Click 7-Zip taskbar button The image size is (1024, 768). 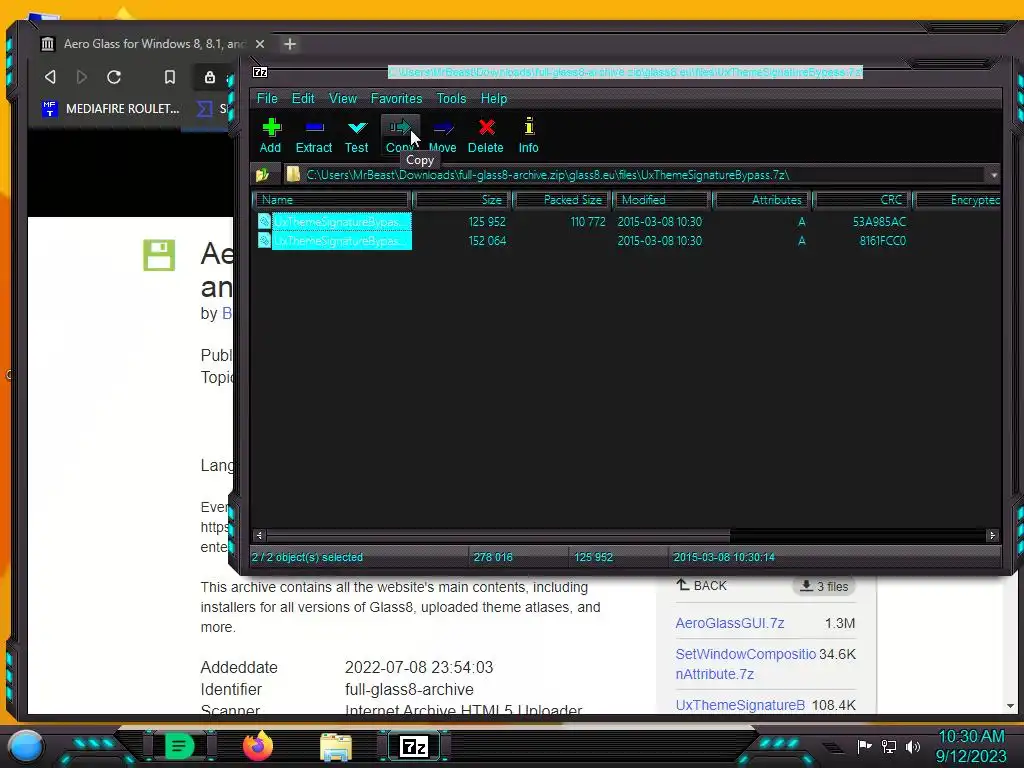pos(413,746)
